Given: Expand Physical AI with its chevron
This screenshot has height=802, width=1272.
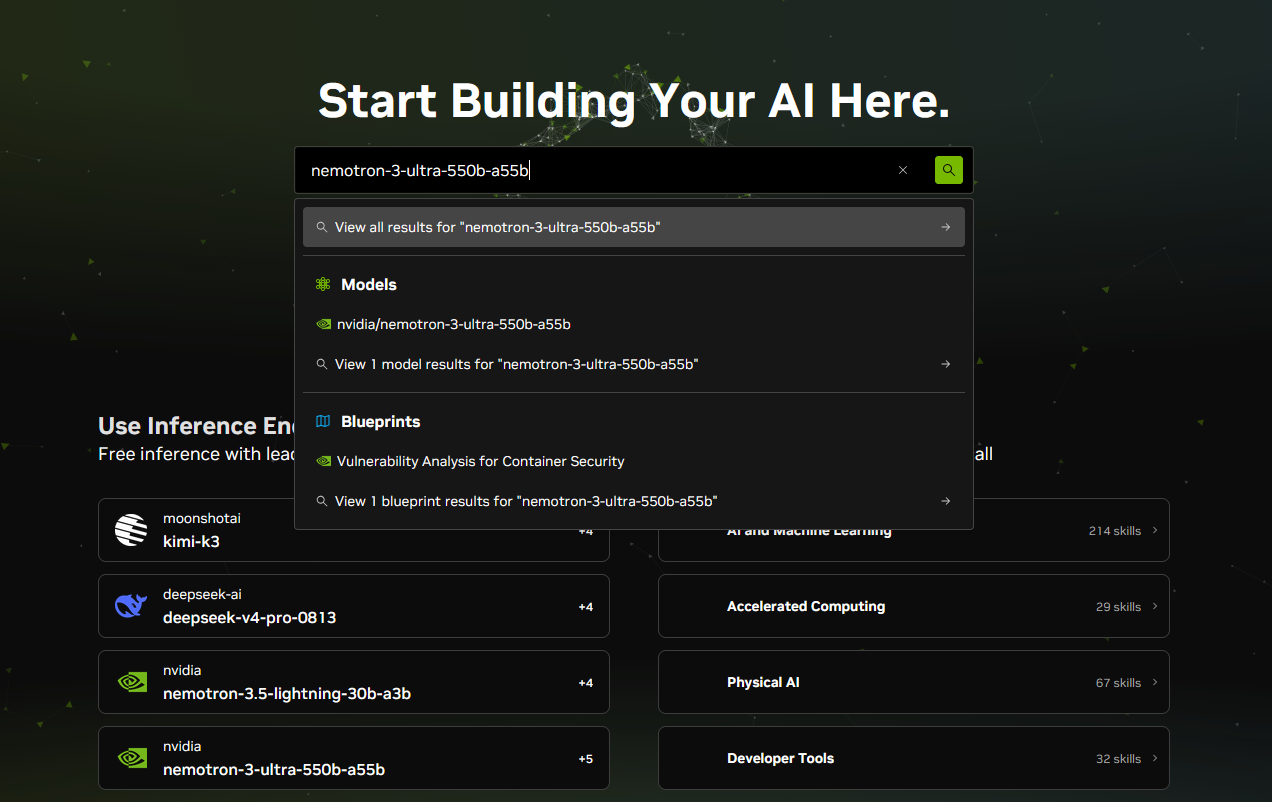Looking at the screenshot, I should pyautogui.click(x=1155, y=682).
